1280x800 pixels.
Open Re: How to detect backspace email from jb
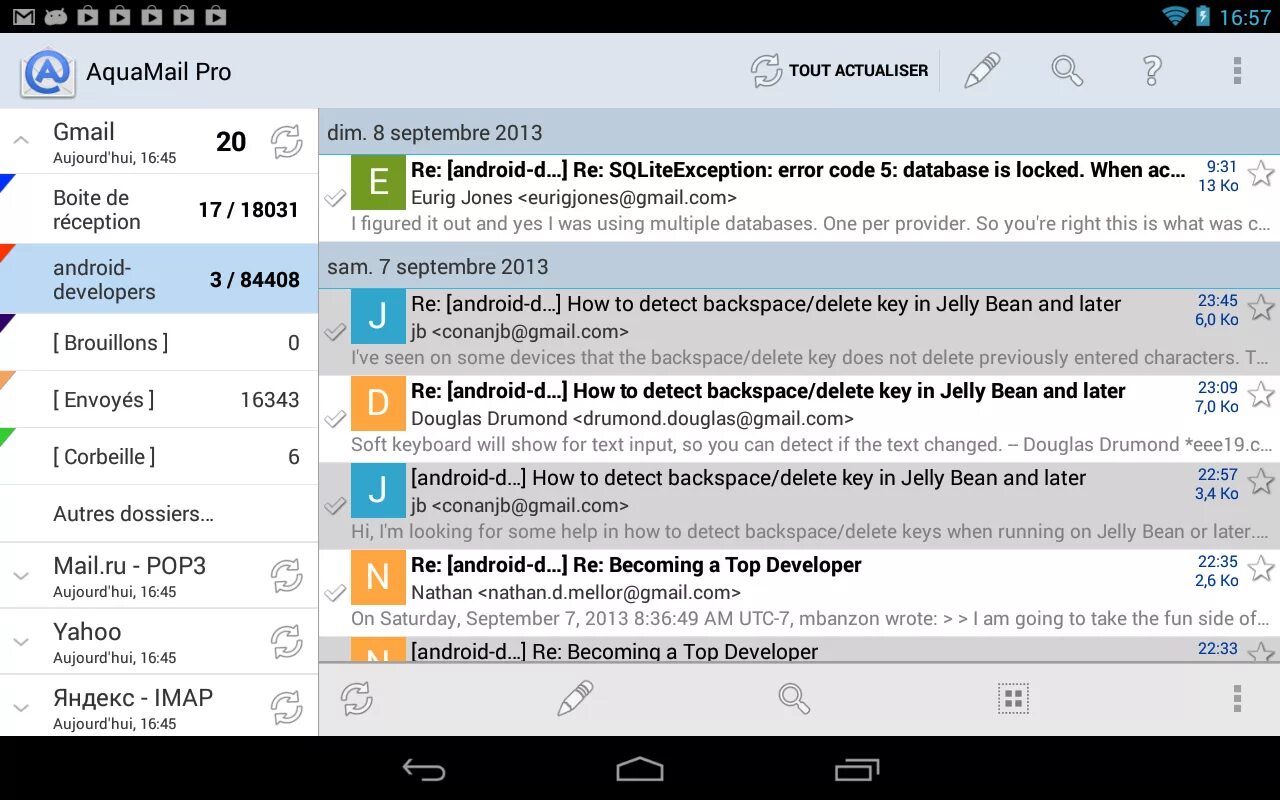tap(799, 332)
